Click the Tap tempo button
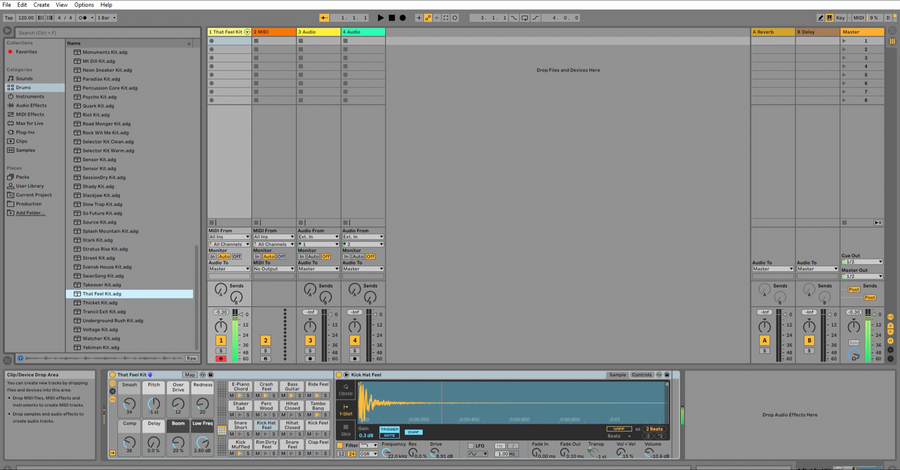Viewport: 900px width, 470px height. tap(9, 18)
